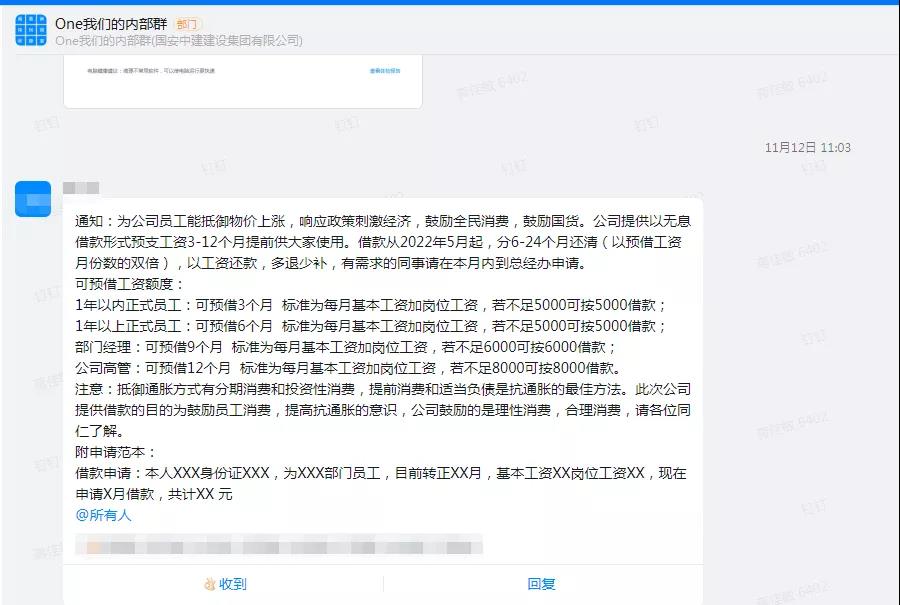Confirm the notice with 收到
Image resolution: width=900 pixels, height=605 pixels.
tap(225, 584)
